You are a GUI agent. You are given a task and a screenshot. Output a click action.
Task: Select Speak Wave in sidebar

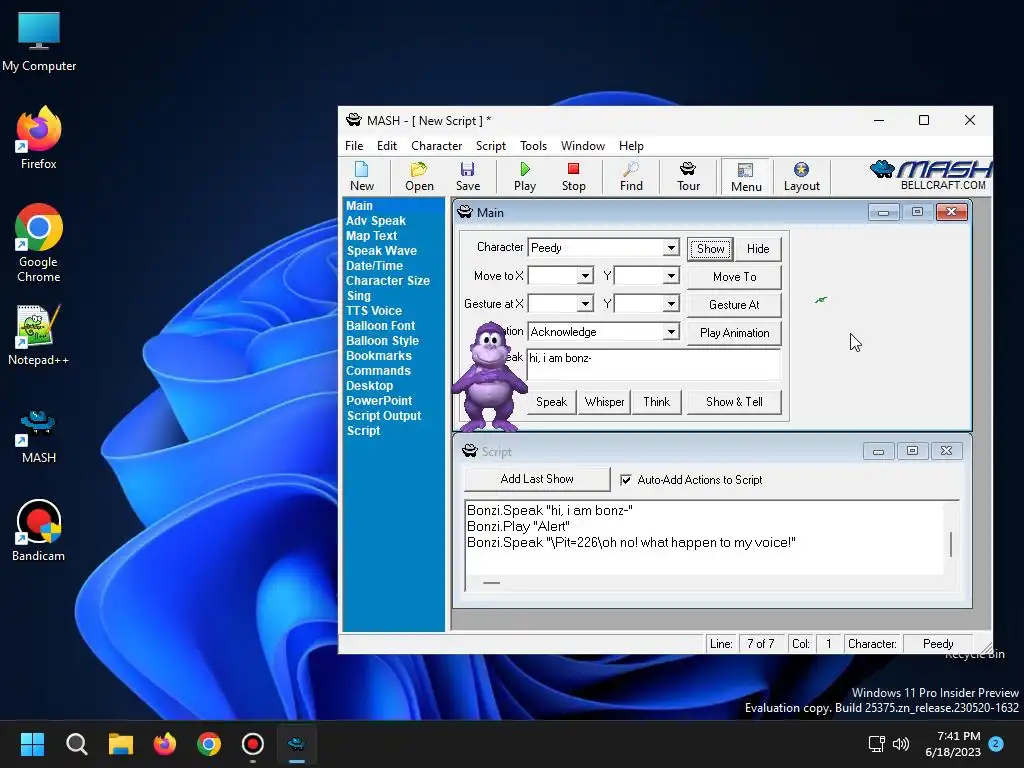click(x=381, y=251)
